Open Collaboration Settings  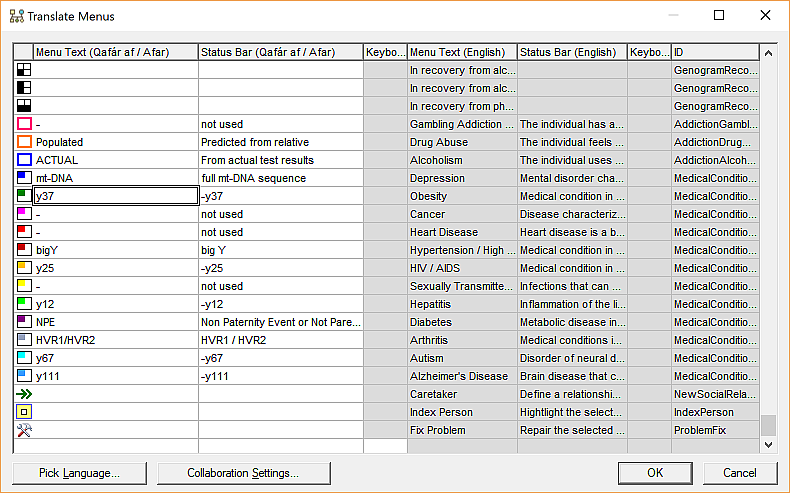(243, 473)
